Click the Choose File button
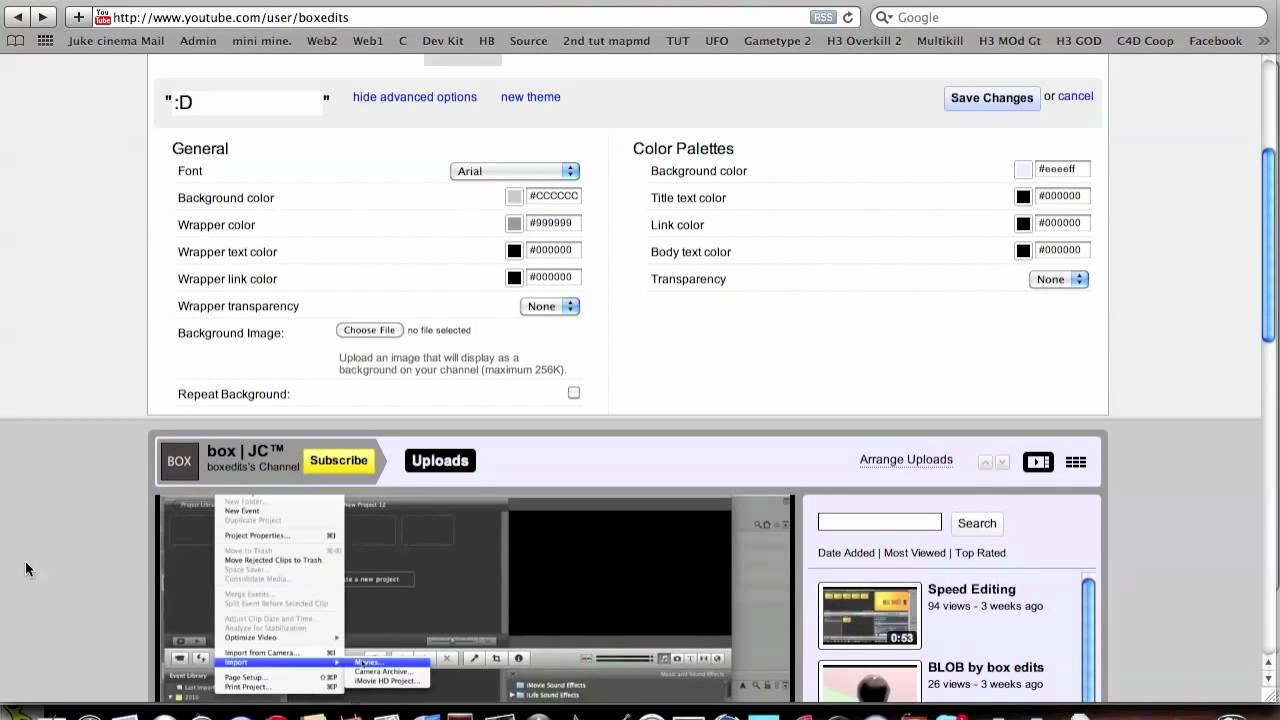 point(370,330)
